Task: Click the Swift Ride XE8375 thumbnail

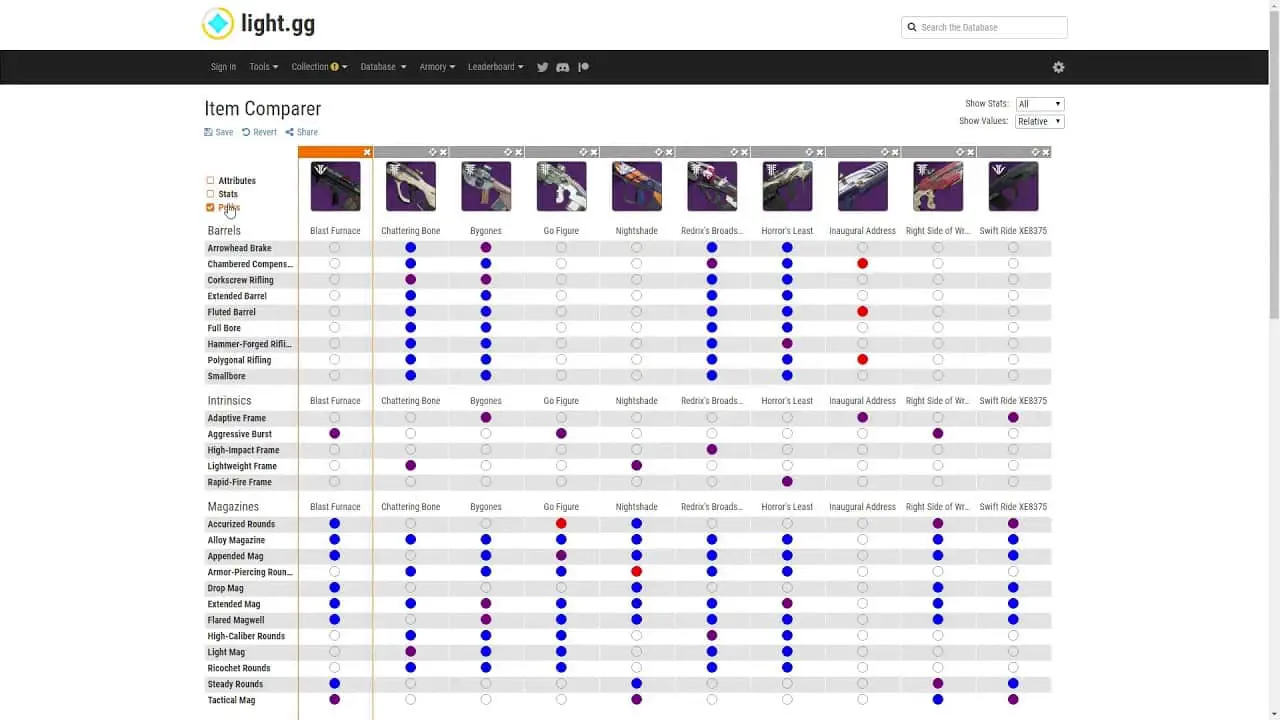Action: 1013,186
